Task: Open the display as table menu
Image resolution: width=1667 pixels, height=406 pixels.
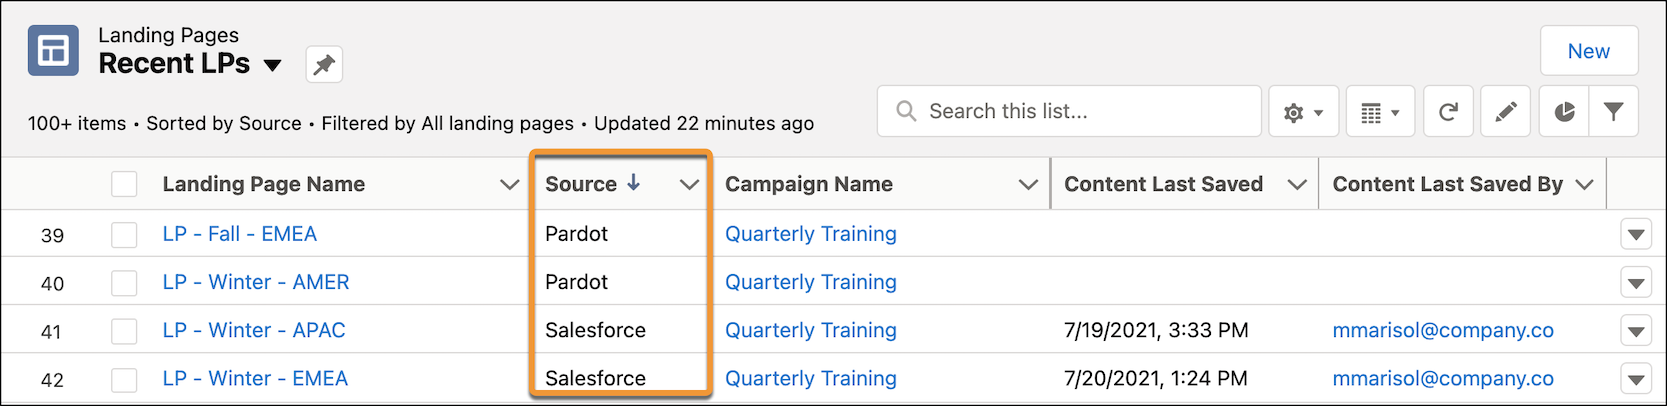Action: coord(1380,112)
